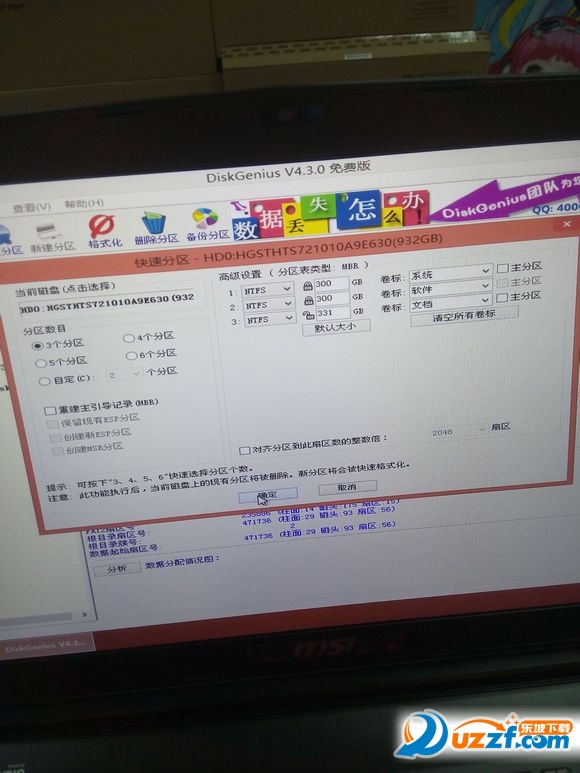The image size is (580, 773).
Task: Click the DiskGenius团队 promotional banner
Action: (505, 200)
